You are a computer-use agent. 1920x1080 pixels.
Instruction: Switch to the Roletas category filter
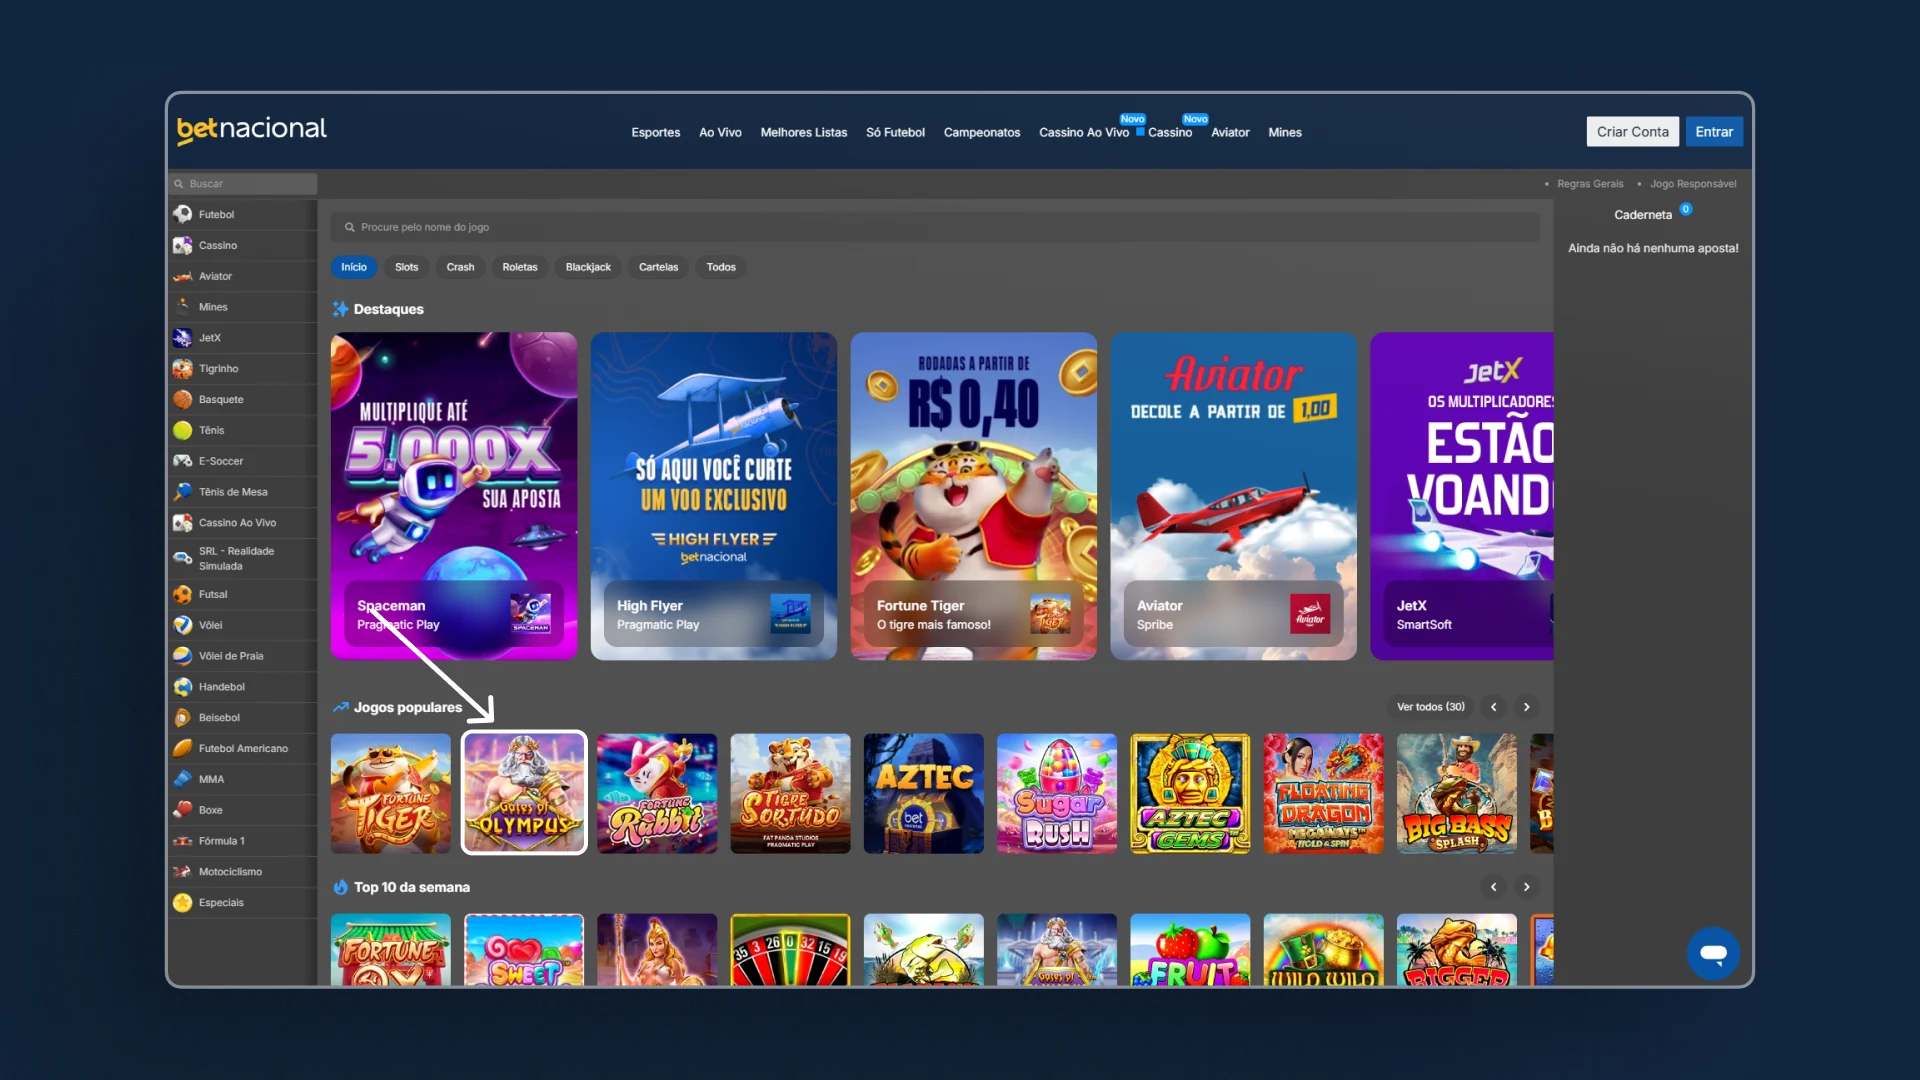519,267
